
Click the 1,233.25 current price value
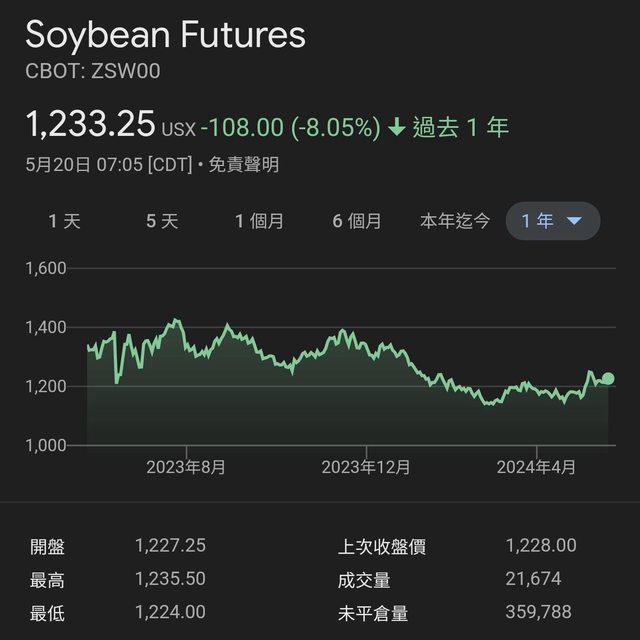coord(90,124)
